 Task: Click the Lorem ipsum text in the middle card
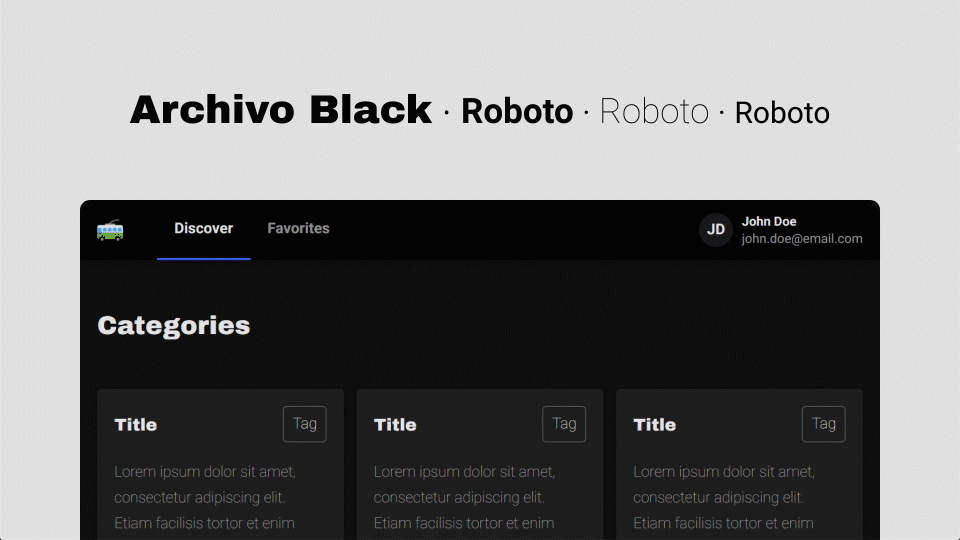point(465,497)
